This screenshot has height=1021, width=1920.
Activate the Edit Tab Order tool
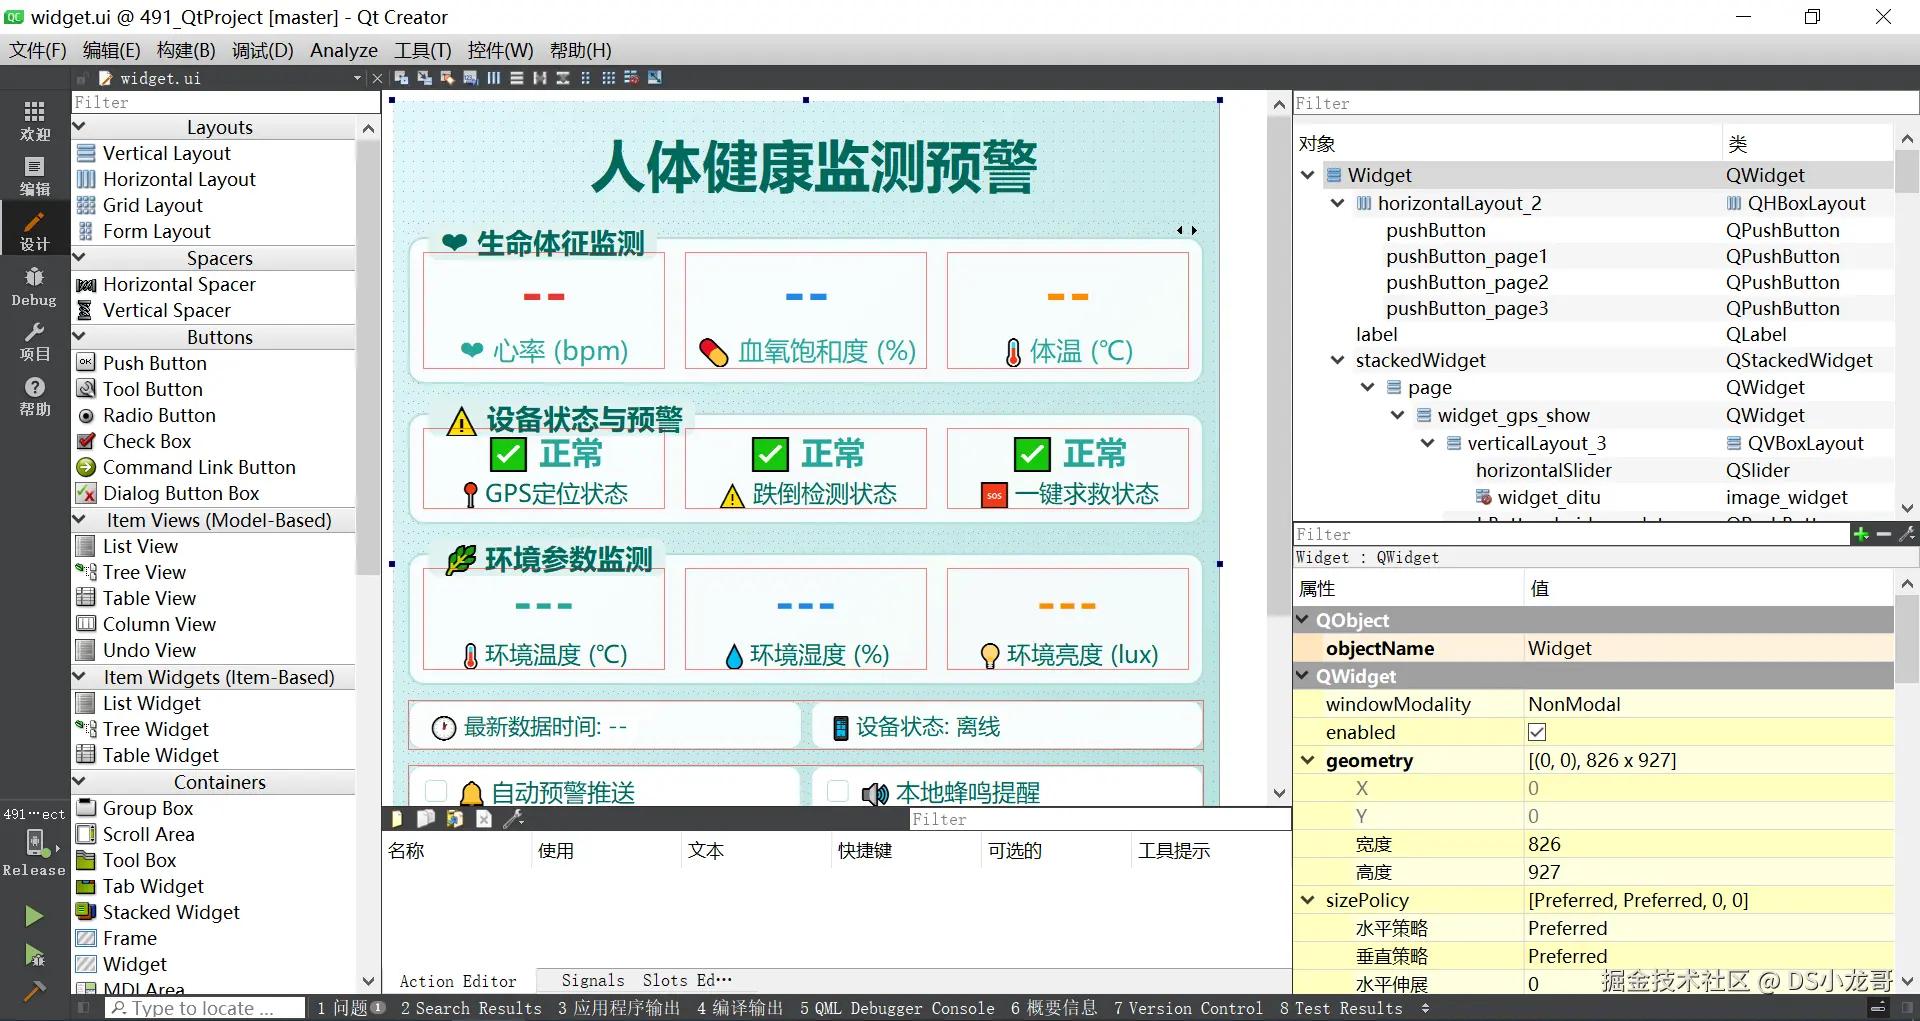(x=470, y=77)
